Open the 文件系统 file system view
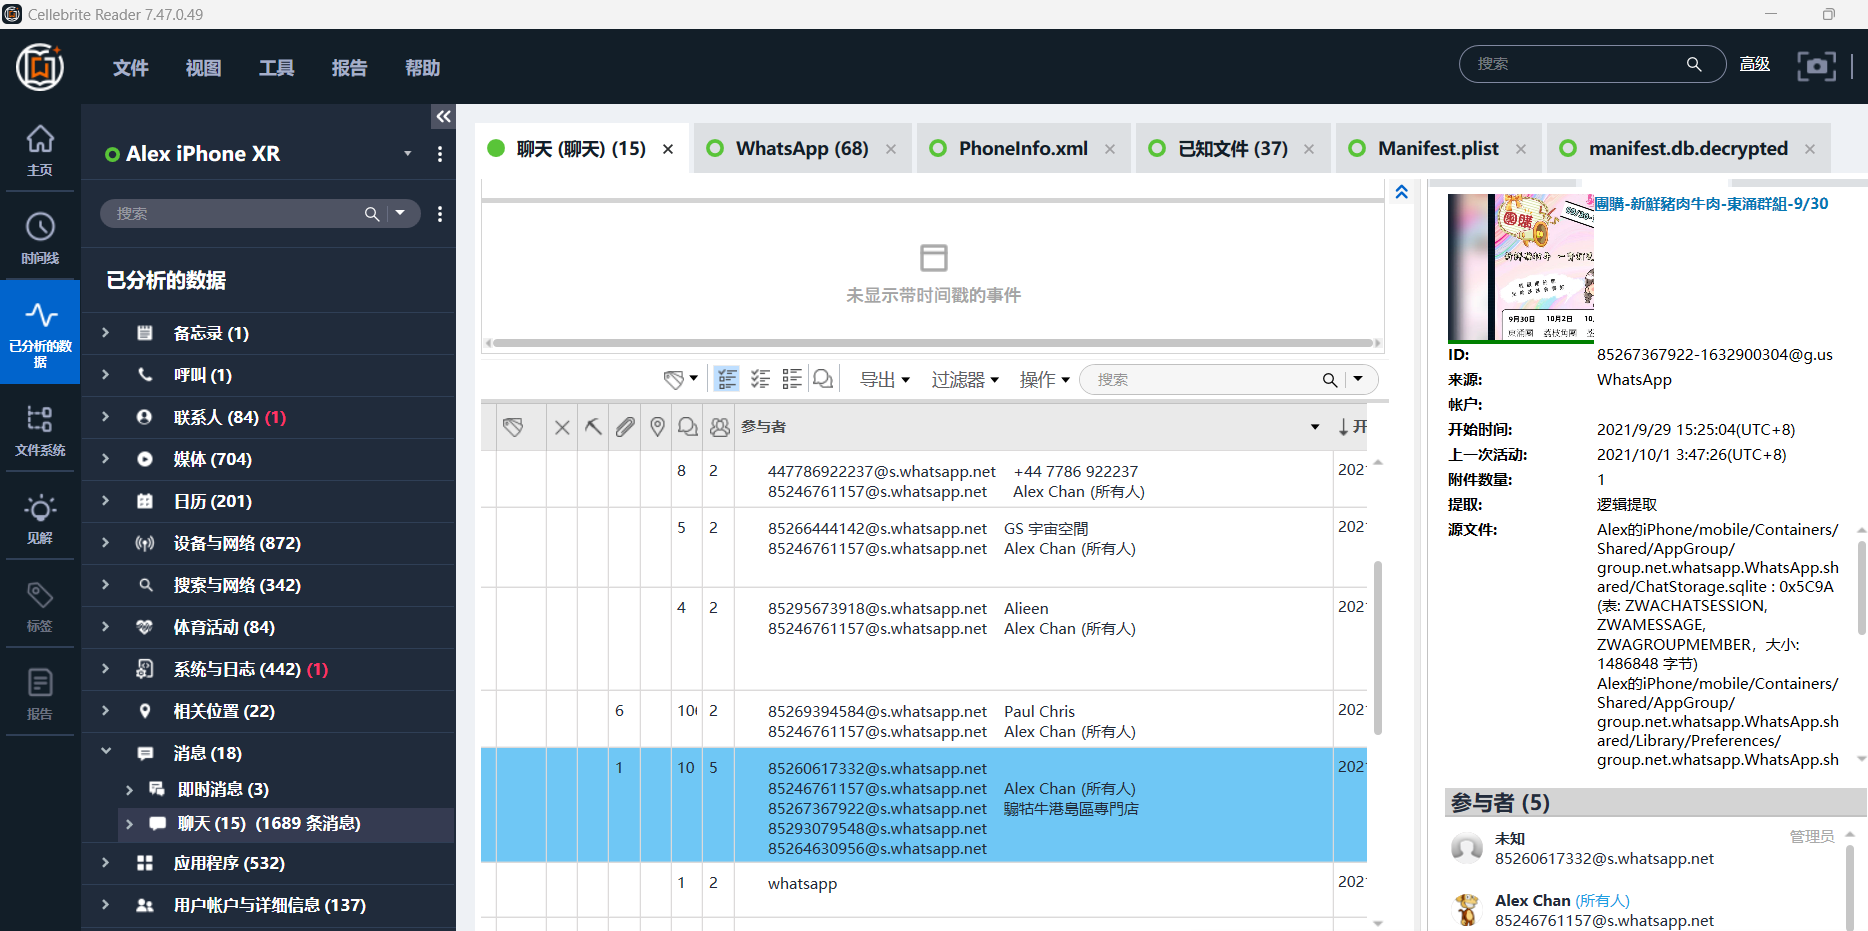 (x=40, y=430)
